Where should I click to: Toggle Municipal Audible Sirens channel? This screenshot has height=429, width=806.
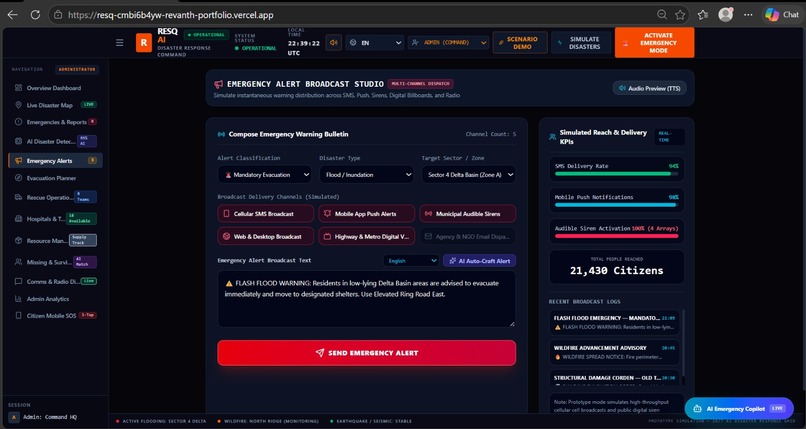(468, 214)
